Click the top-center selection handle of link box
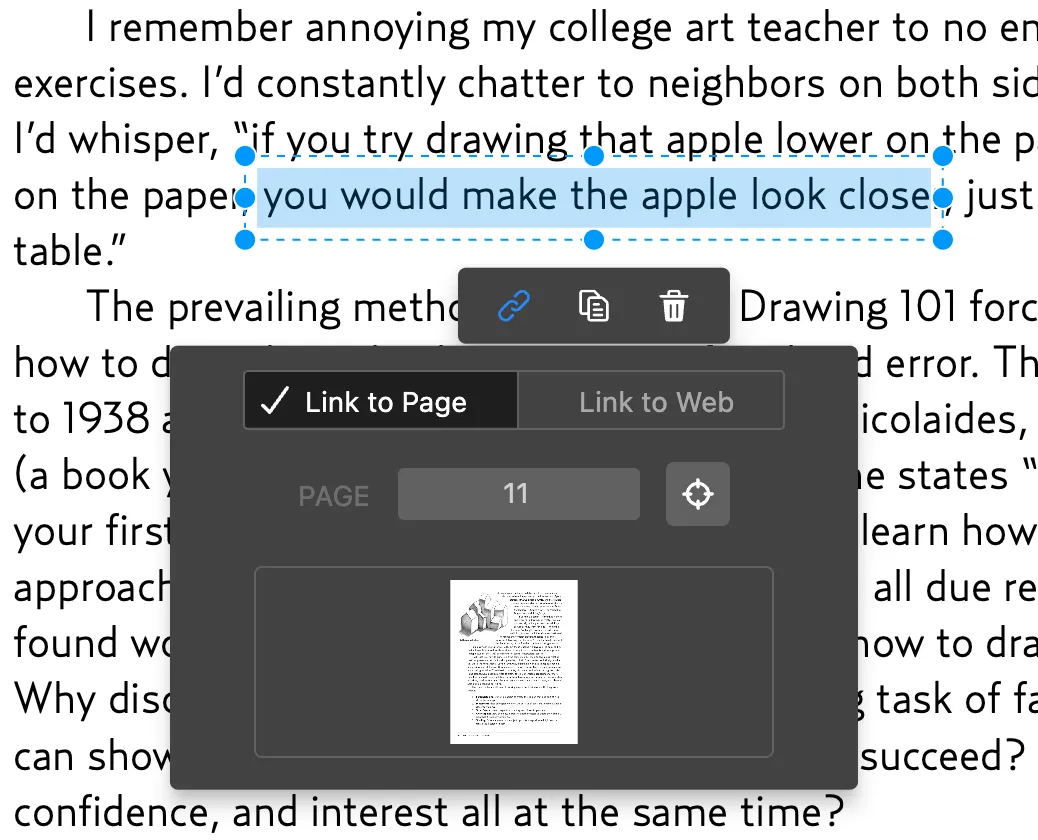This screenshot has height=840, width=1038. 594,156
